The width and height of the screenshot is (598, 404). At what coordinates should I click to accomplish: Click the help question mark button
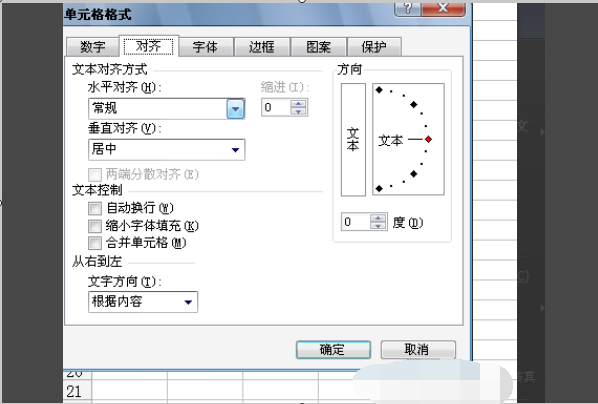(x=407, y=8)
